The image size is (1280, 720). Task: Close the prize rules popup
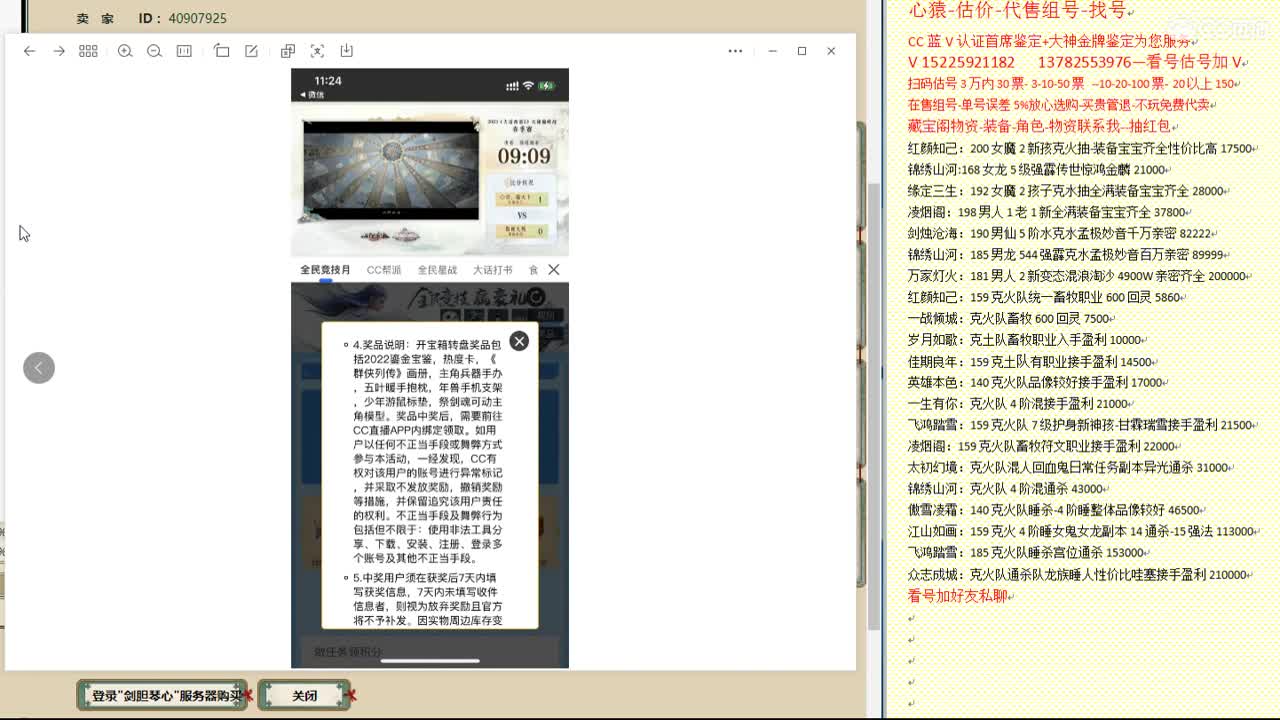click(519, 341)
